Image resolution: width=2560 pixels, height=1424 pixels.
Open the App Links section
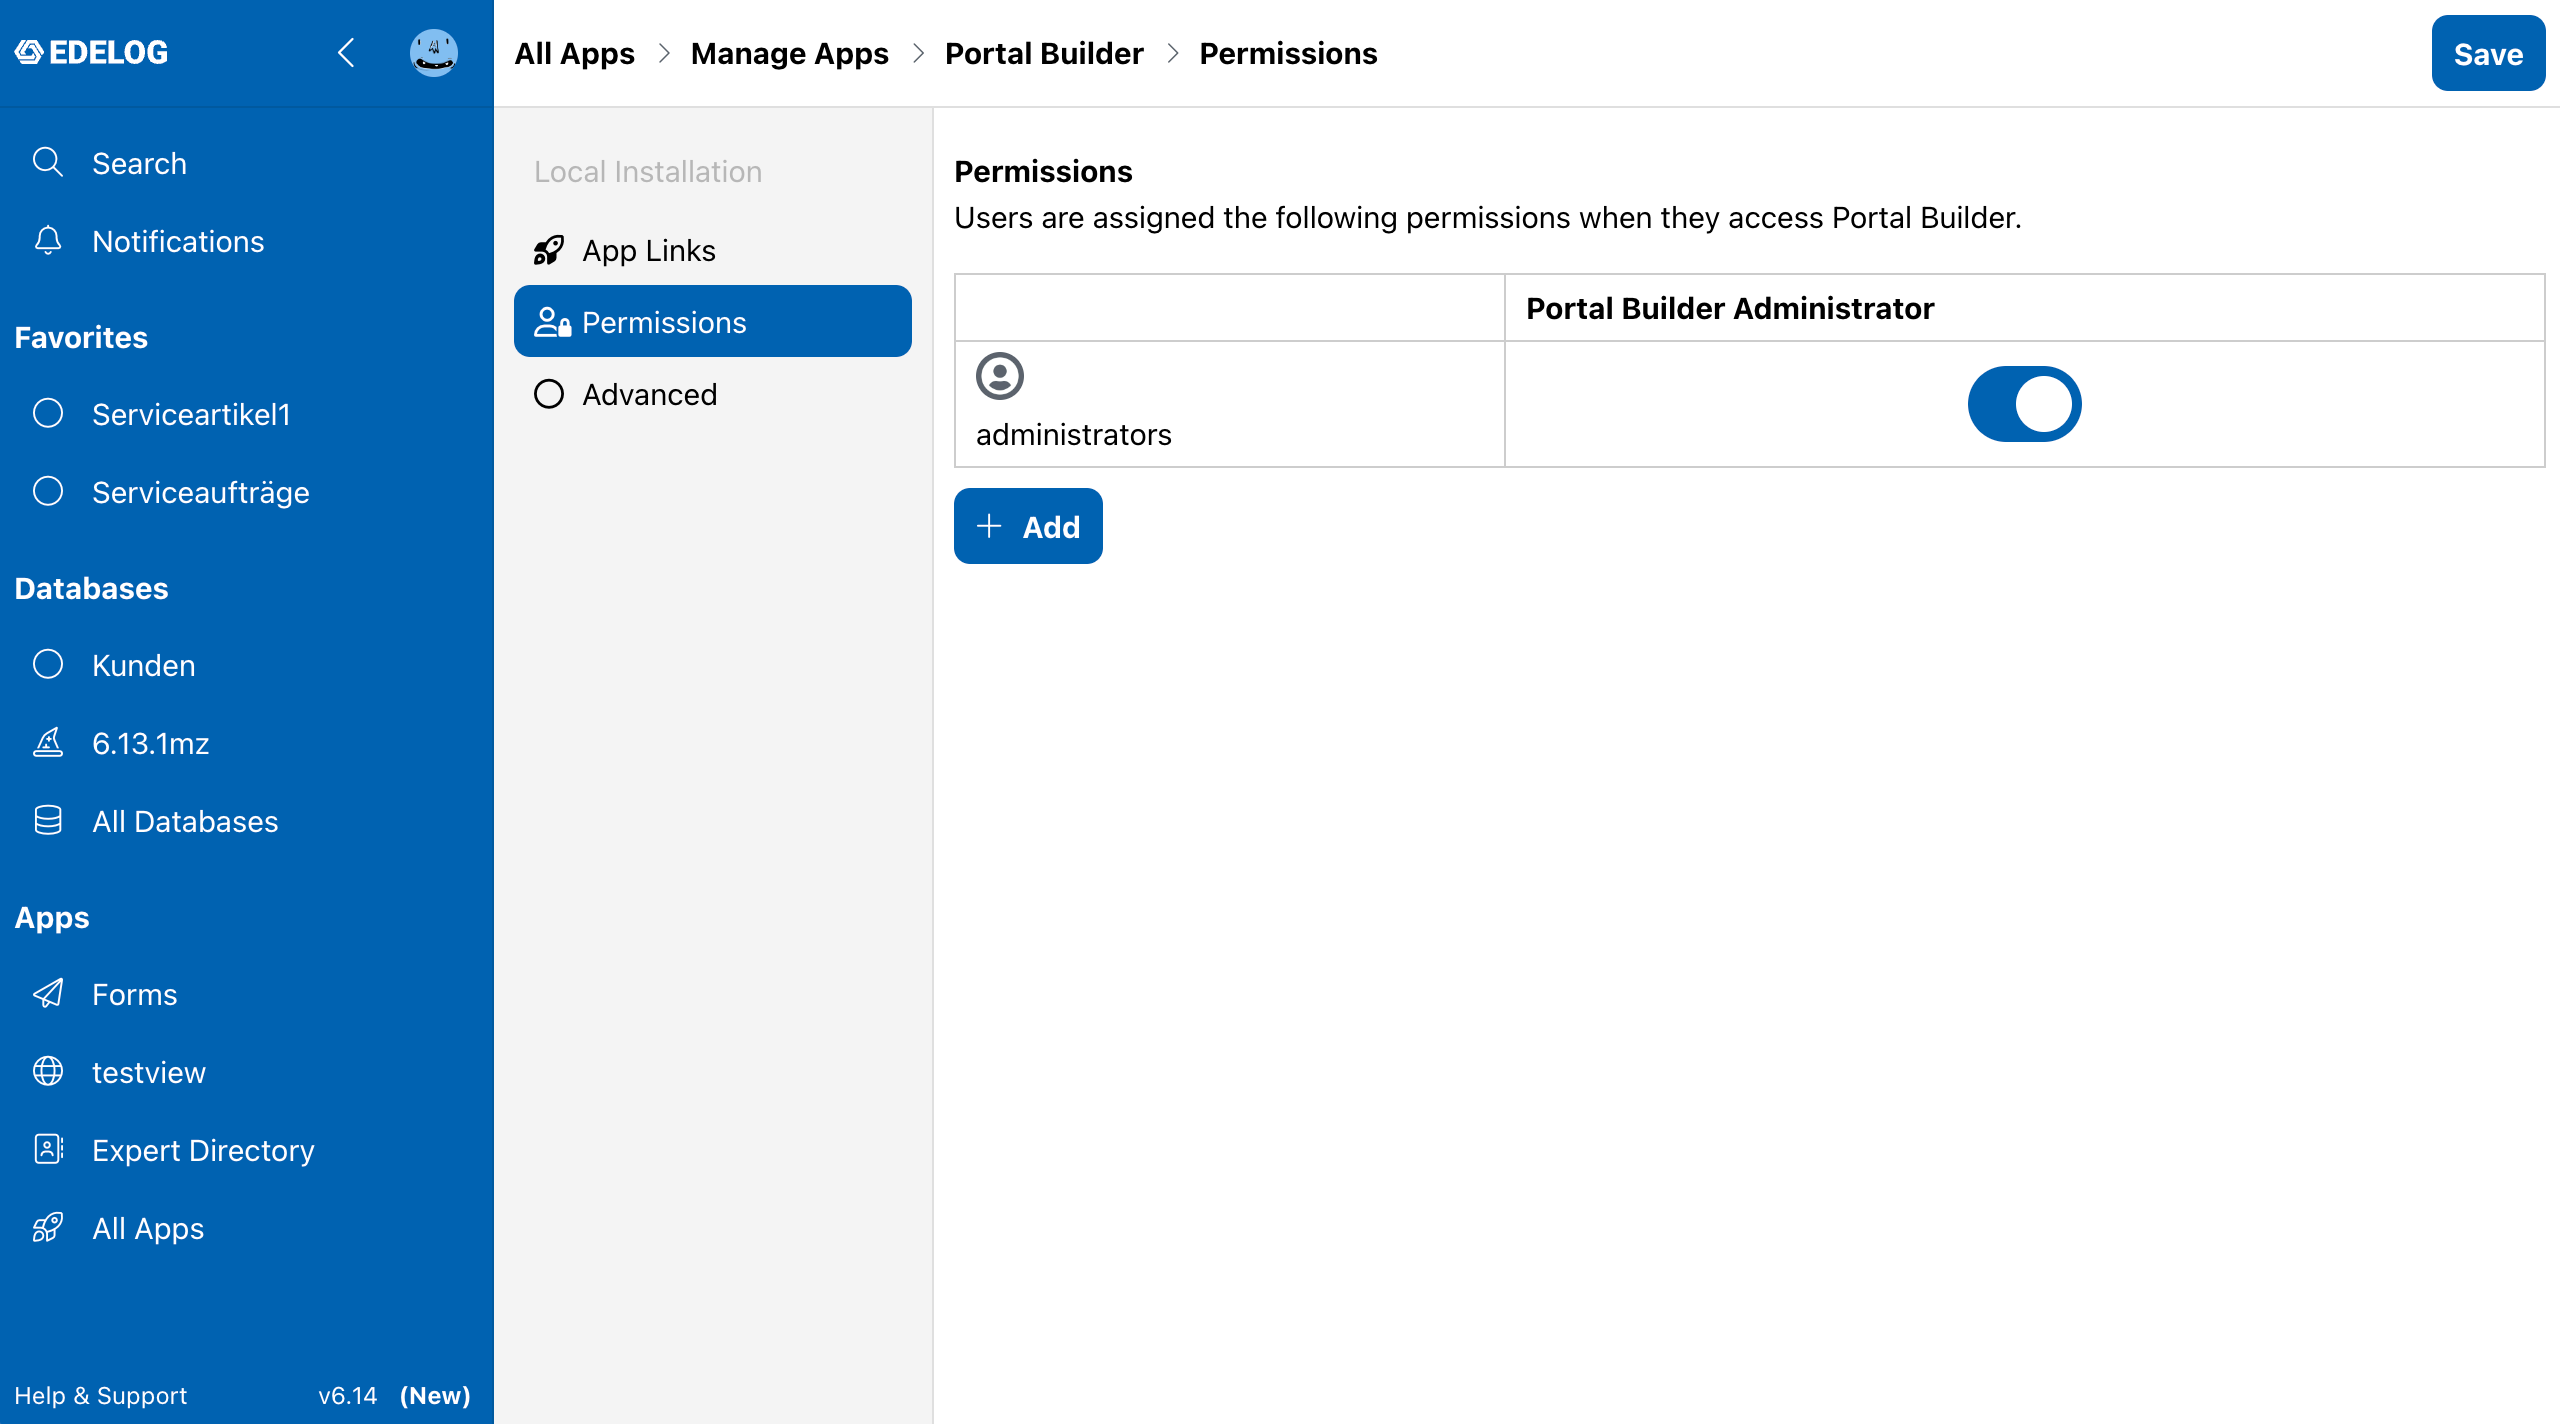click(713, 250)
